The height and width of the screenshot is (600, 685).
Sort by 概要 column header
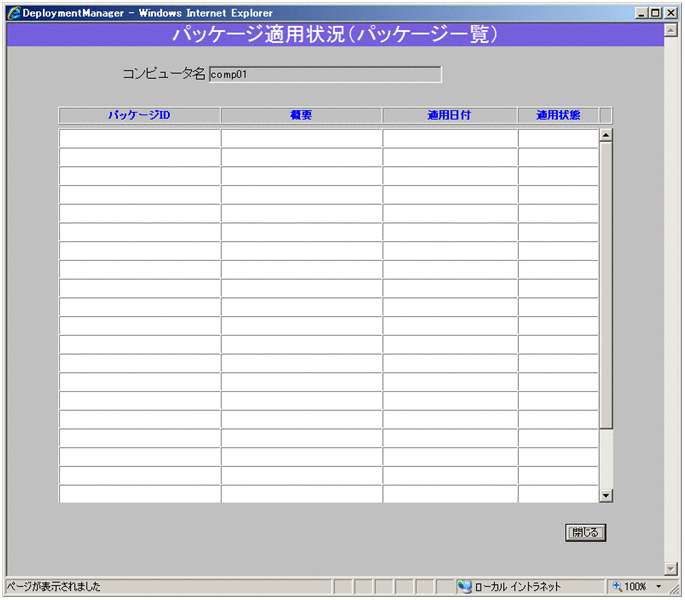[x=301, y=115]
